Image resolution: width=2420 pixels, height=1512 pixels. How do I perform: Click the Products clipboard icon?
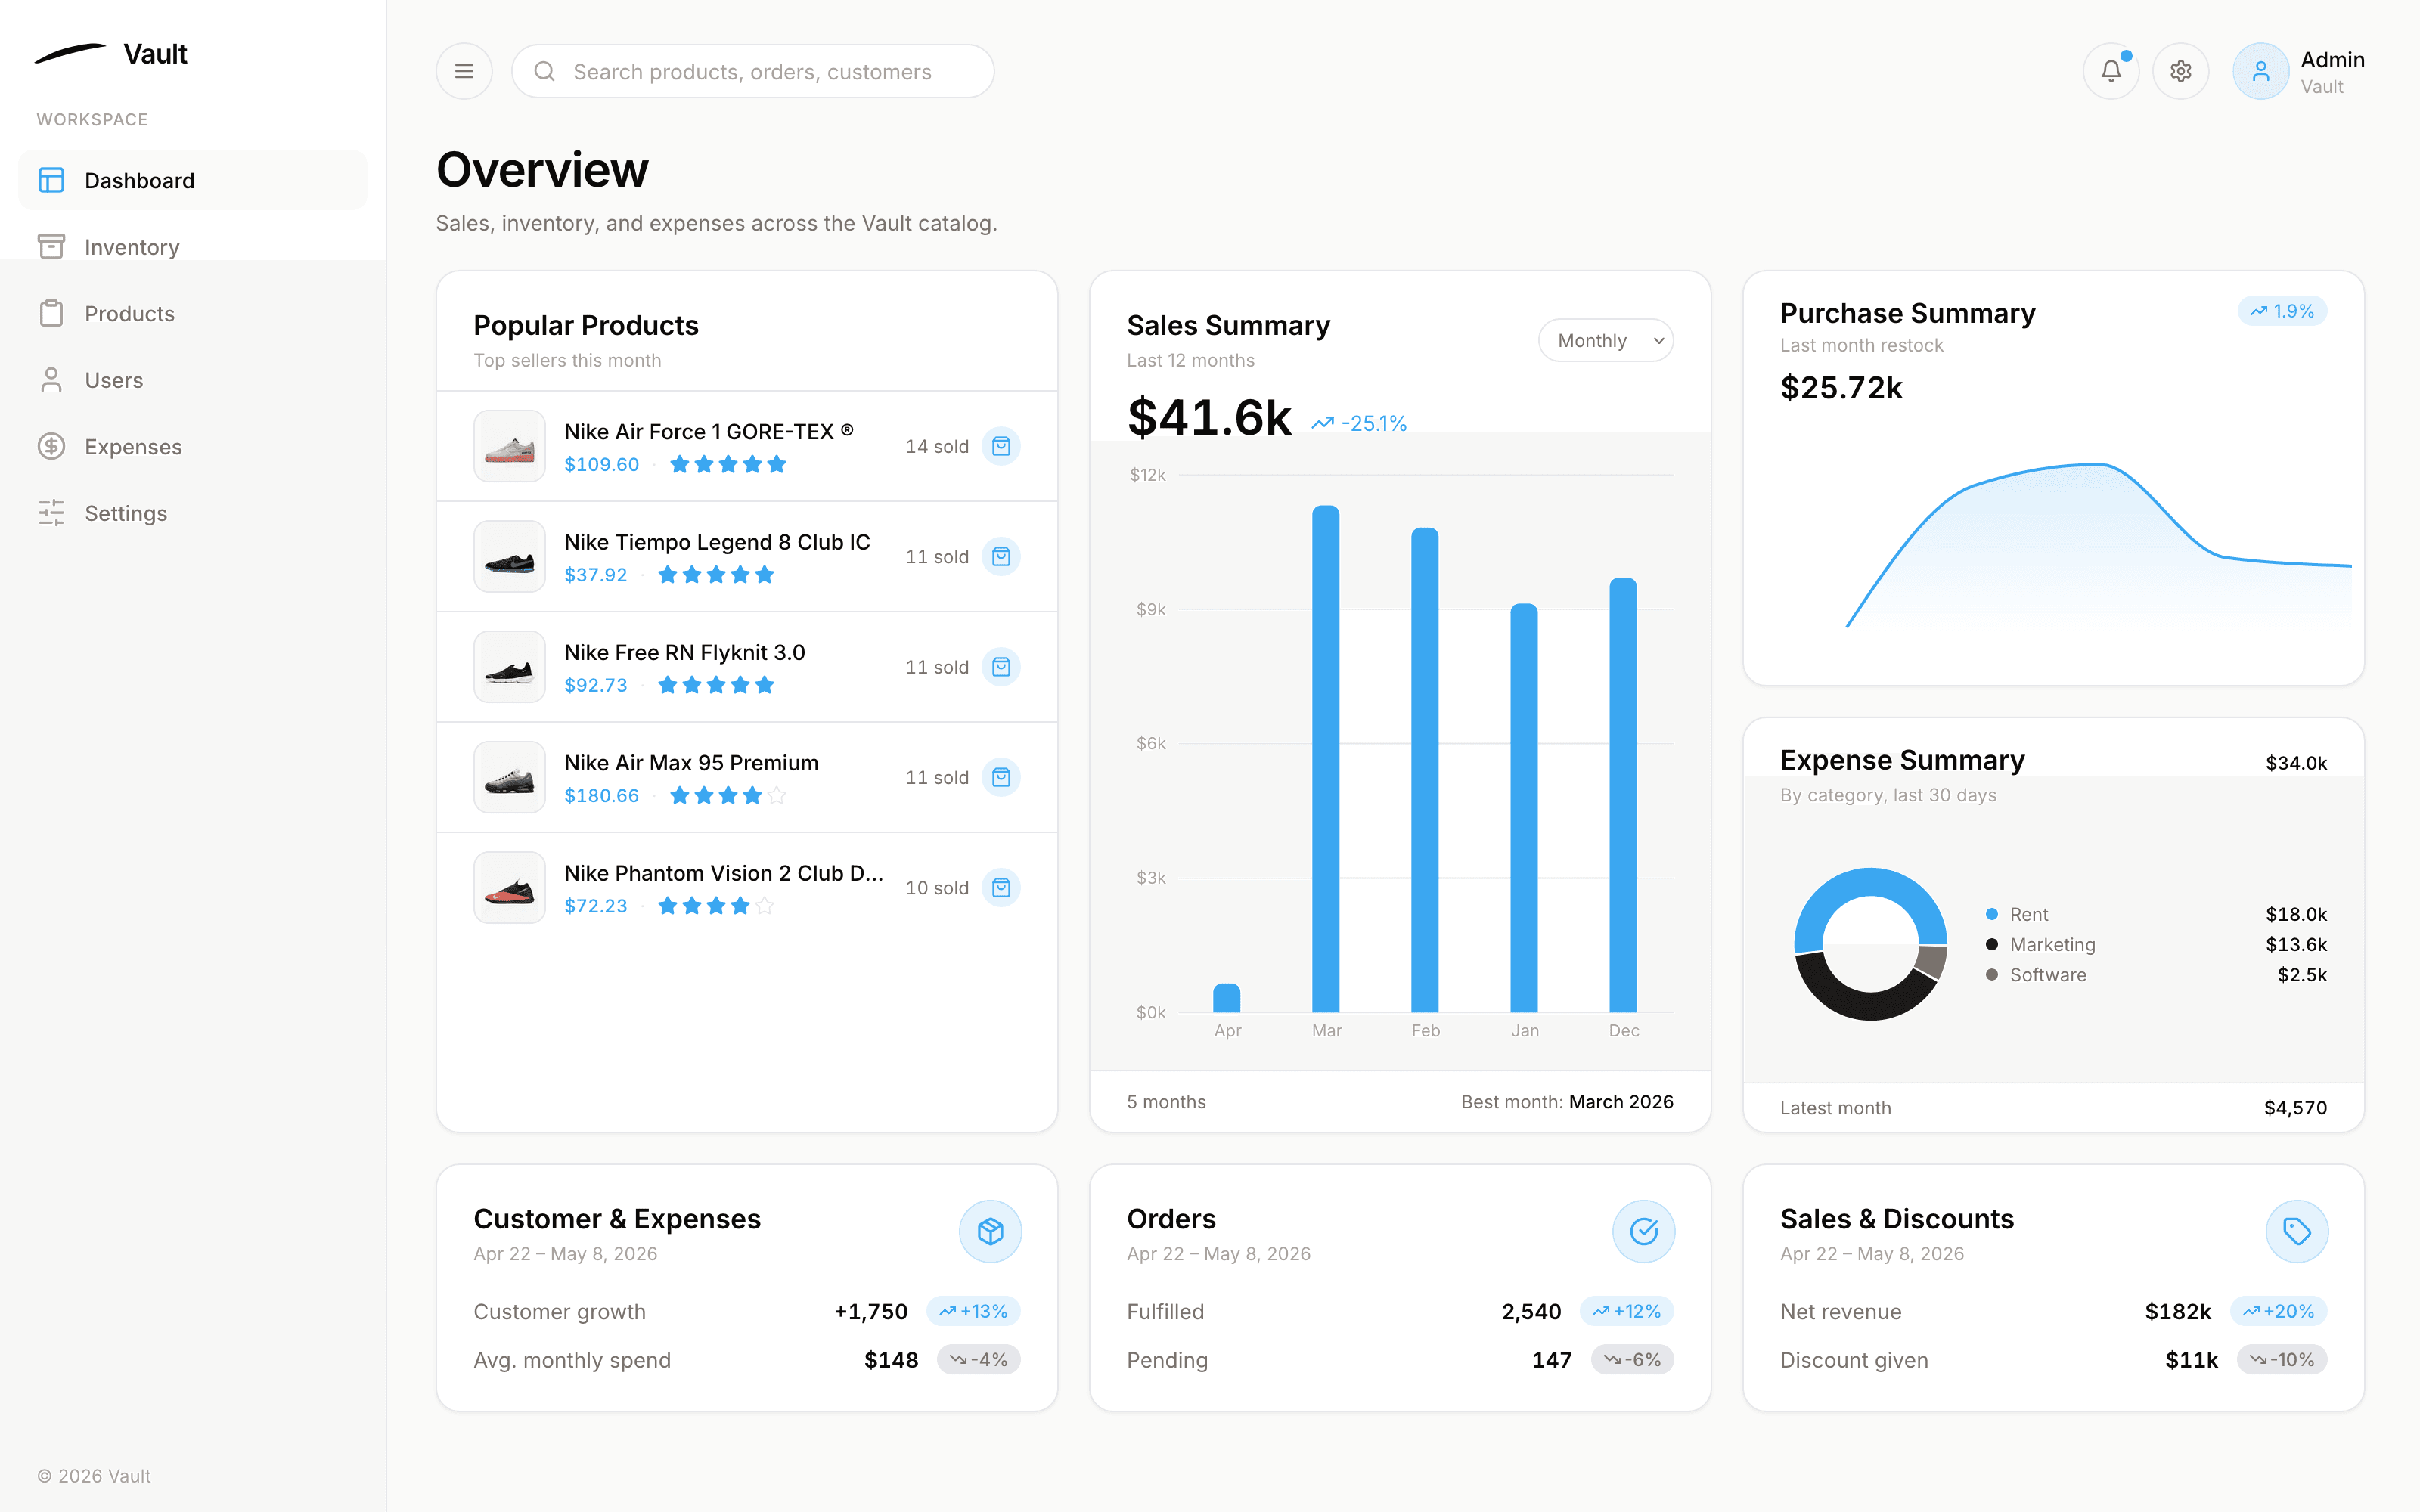click(x=51, y=313)
